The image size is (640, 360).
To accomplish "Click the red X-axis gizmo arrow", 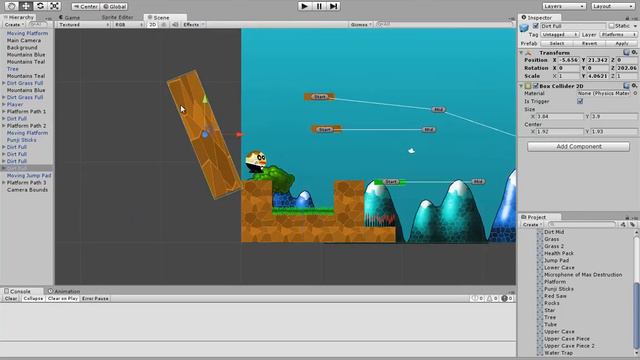I will coord(239,134).
